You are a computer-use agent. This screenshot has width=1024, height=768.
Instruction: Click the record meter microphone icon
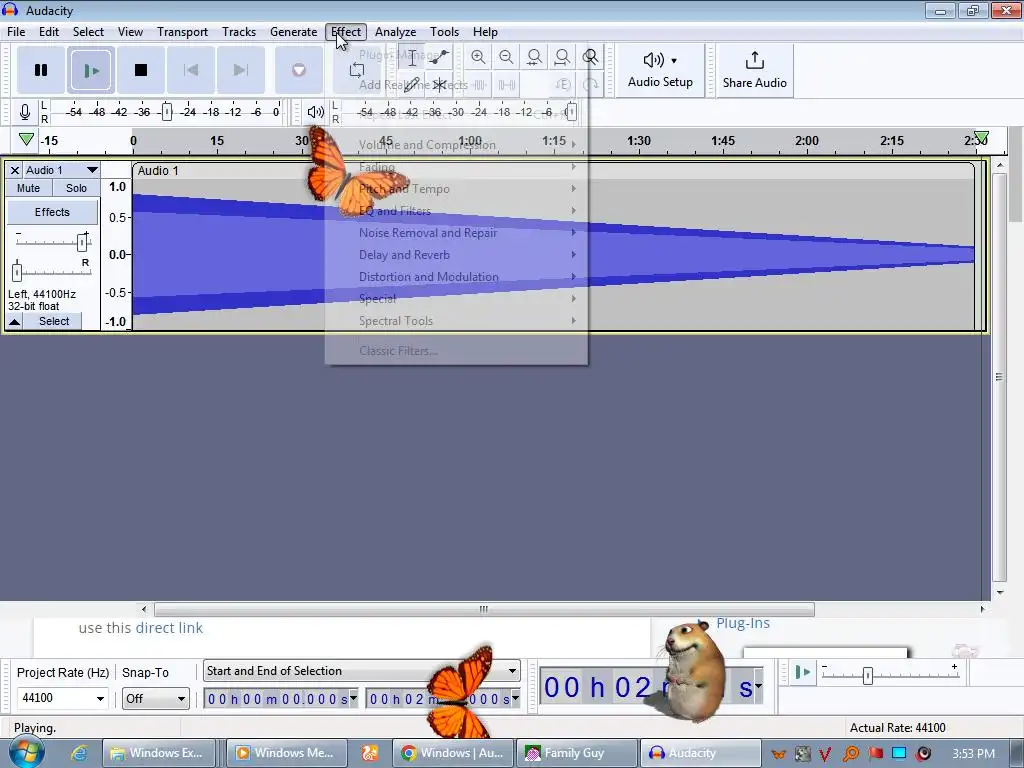pyautogui.click(x=25, y=112)
